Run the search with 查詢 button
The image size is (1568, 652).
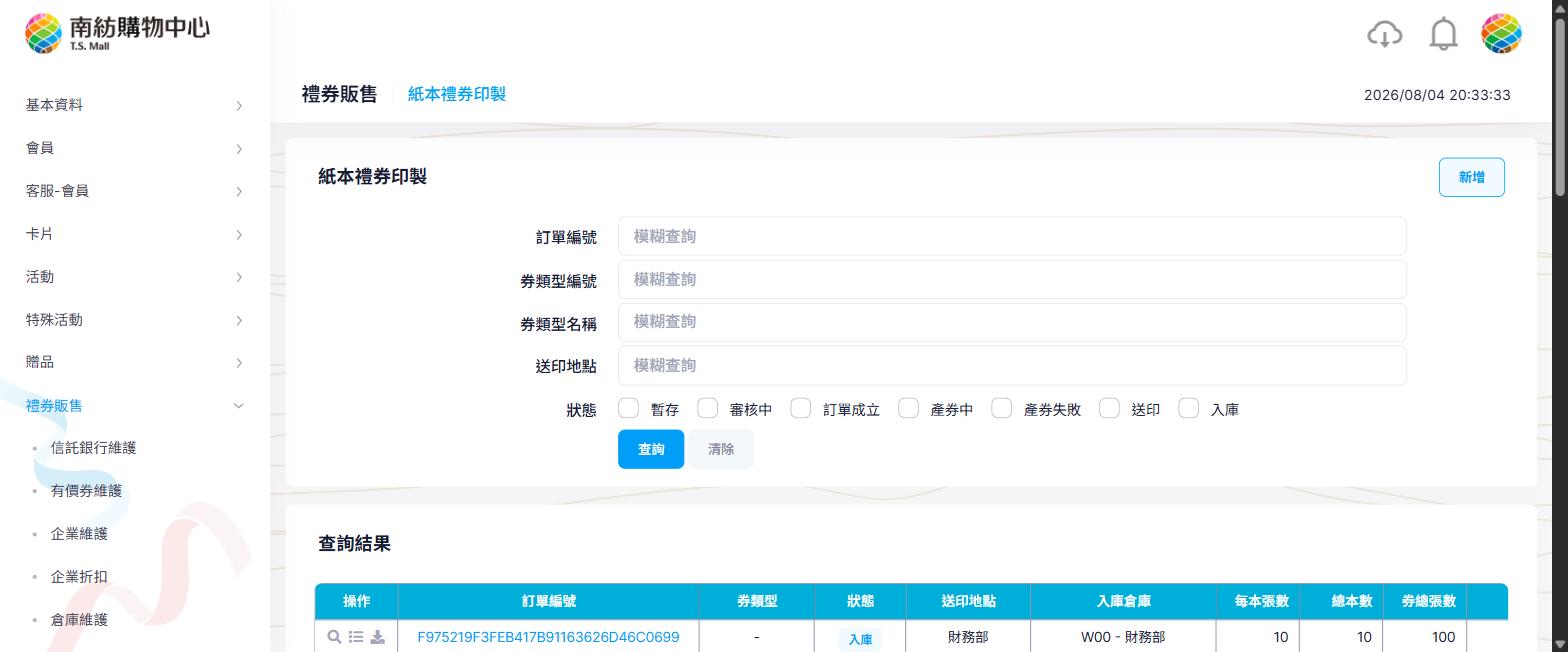(x=651, y=449)
